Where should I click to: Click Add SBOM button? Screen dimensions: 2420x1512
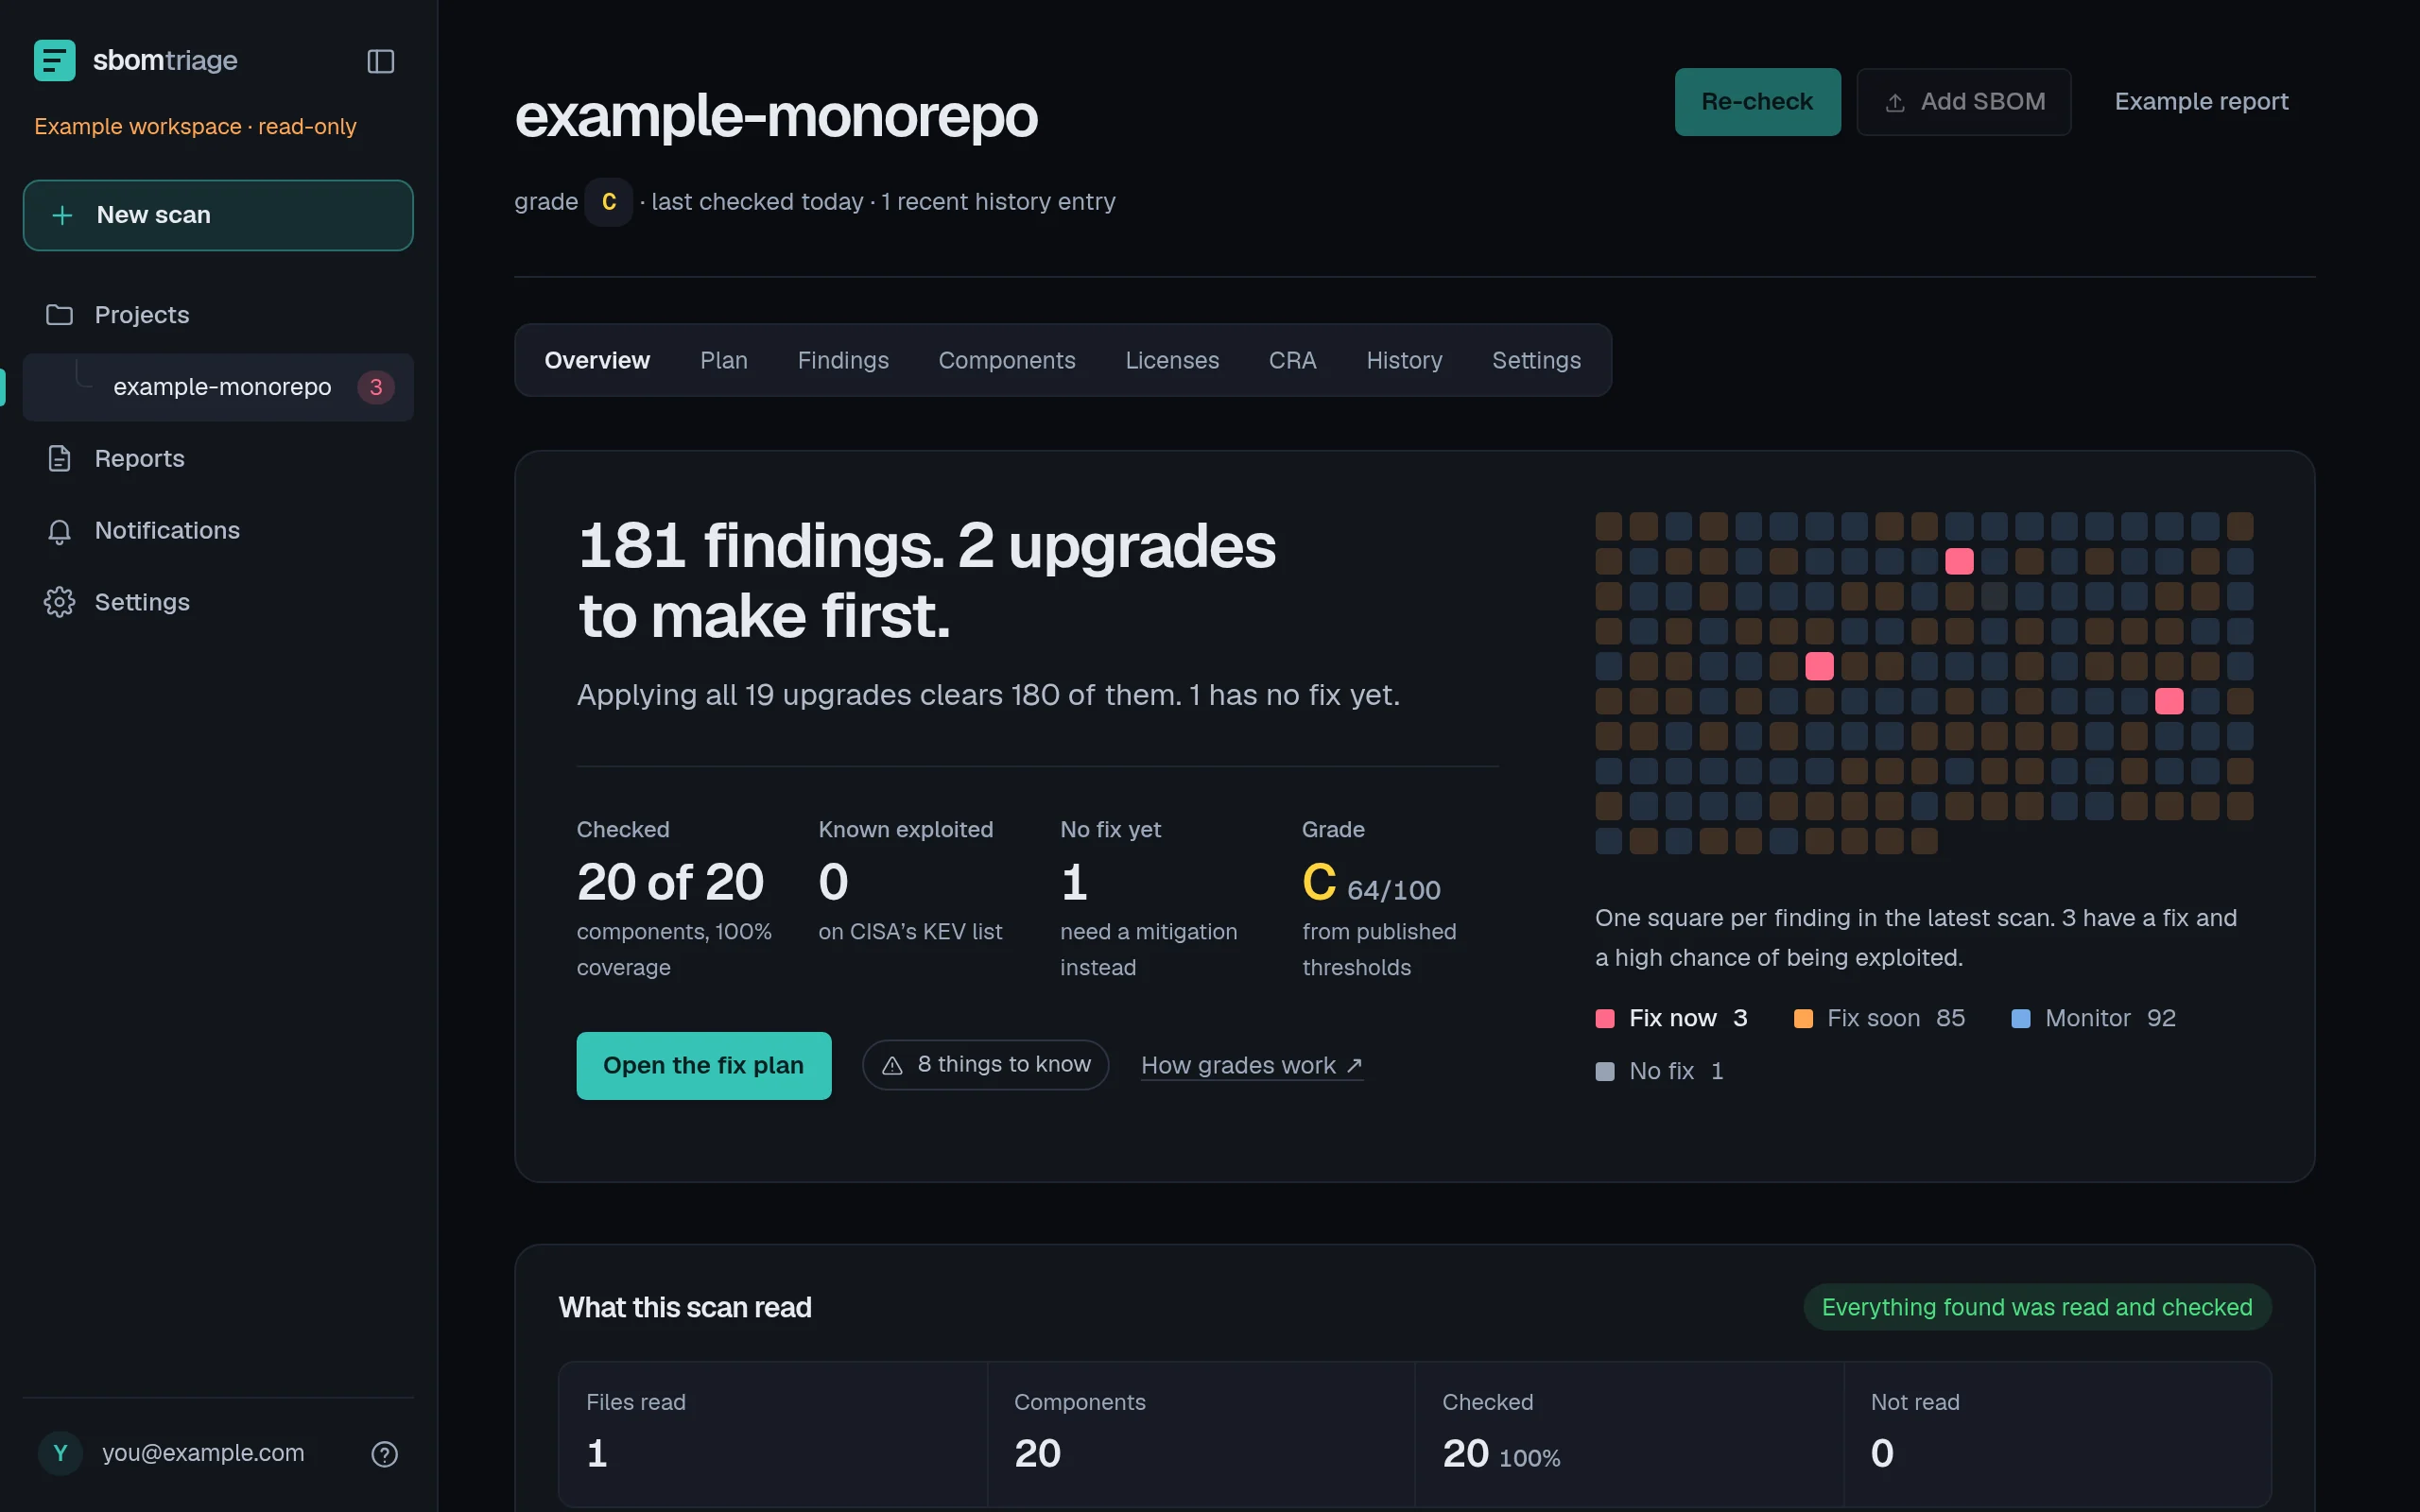[1963, 102]
